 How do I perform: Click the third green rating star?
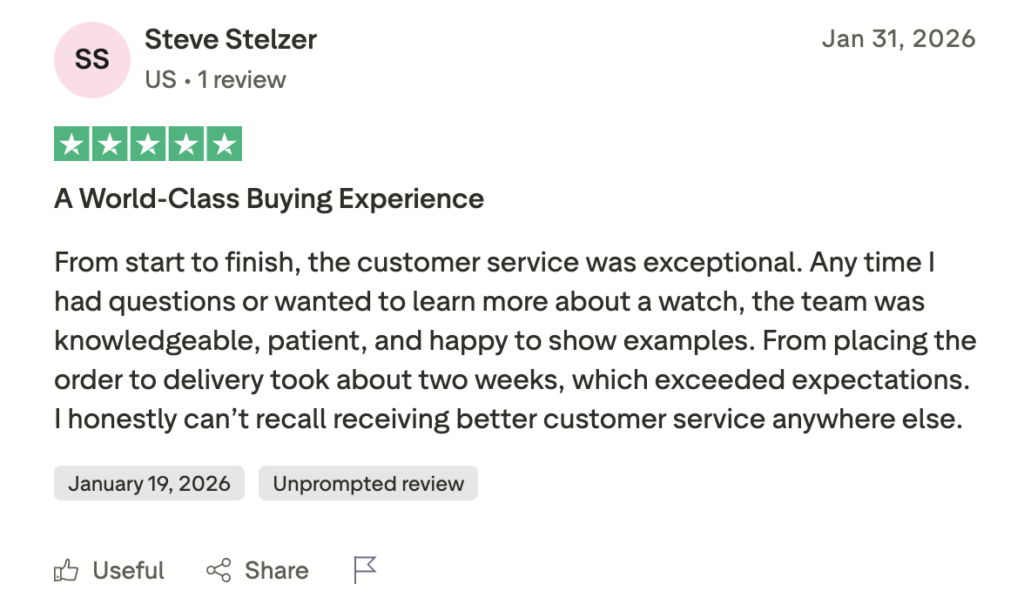(147, 145)
